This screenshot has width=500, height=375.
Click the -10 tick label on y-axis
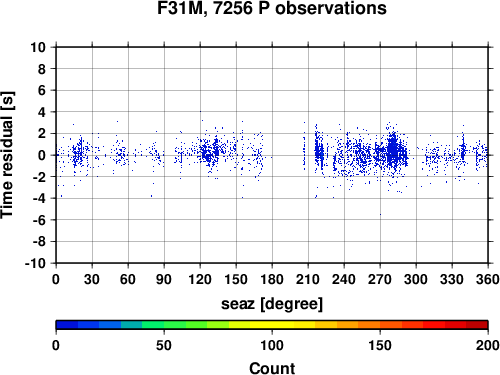35,263
